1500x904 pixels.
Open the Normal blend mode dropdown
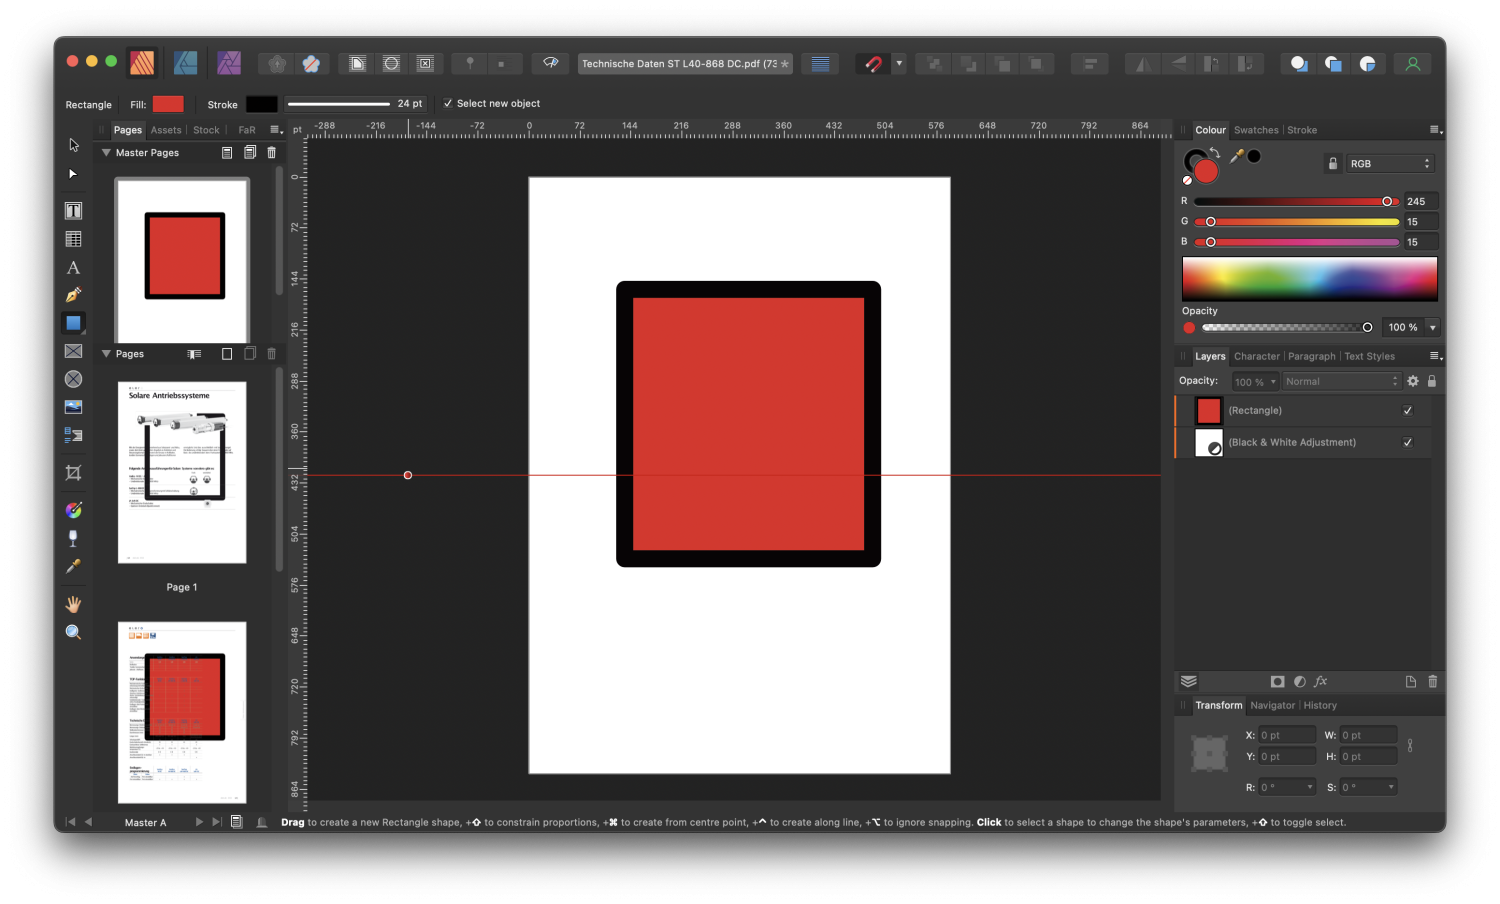[x=1341, y=382]
